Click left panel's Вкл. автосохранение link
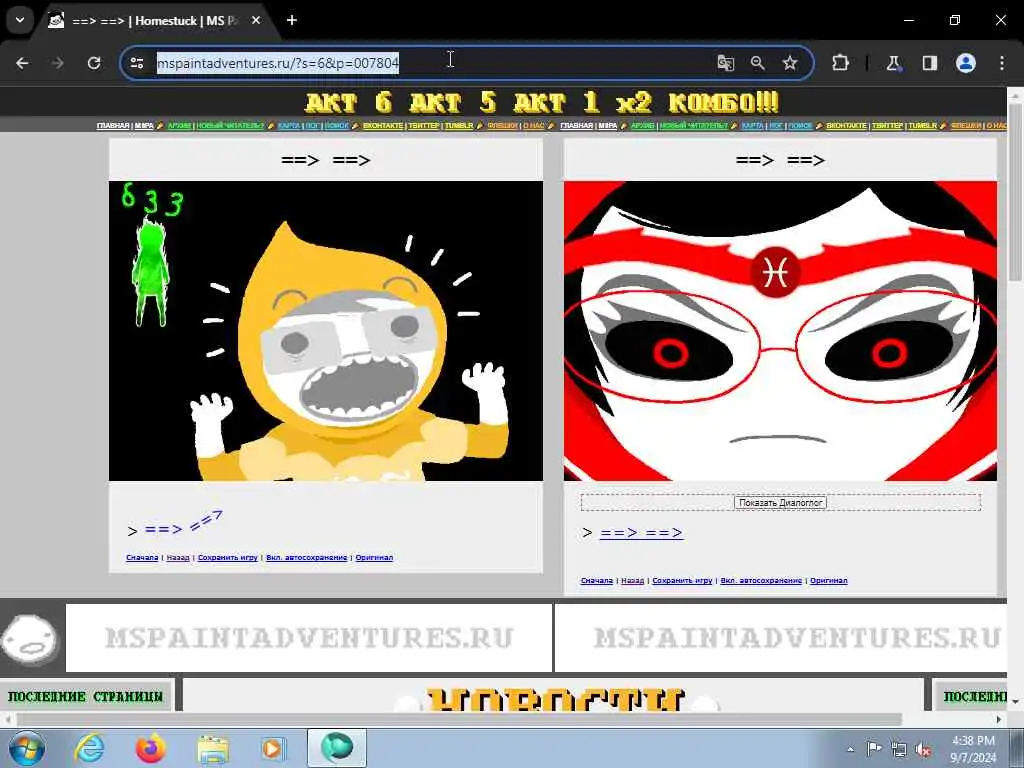Image resolution: width=1024 pixels, height=768 pixels. (306, 558)
